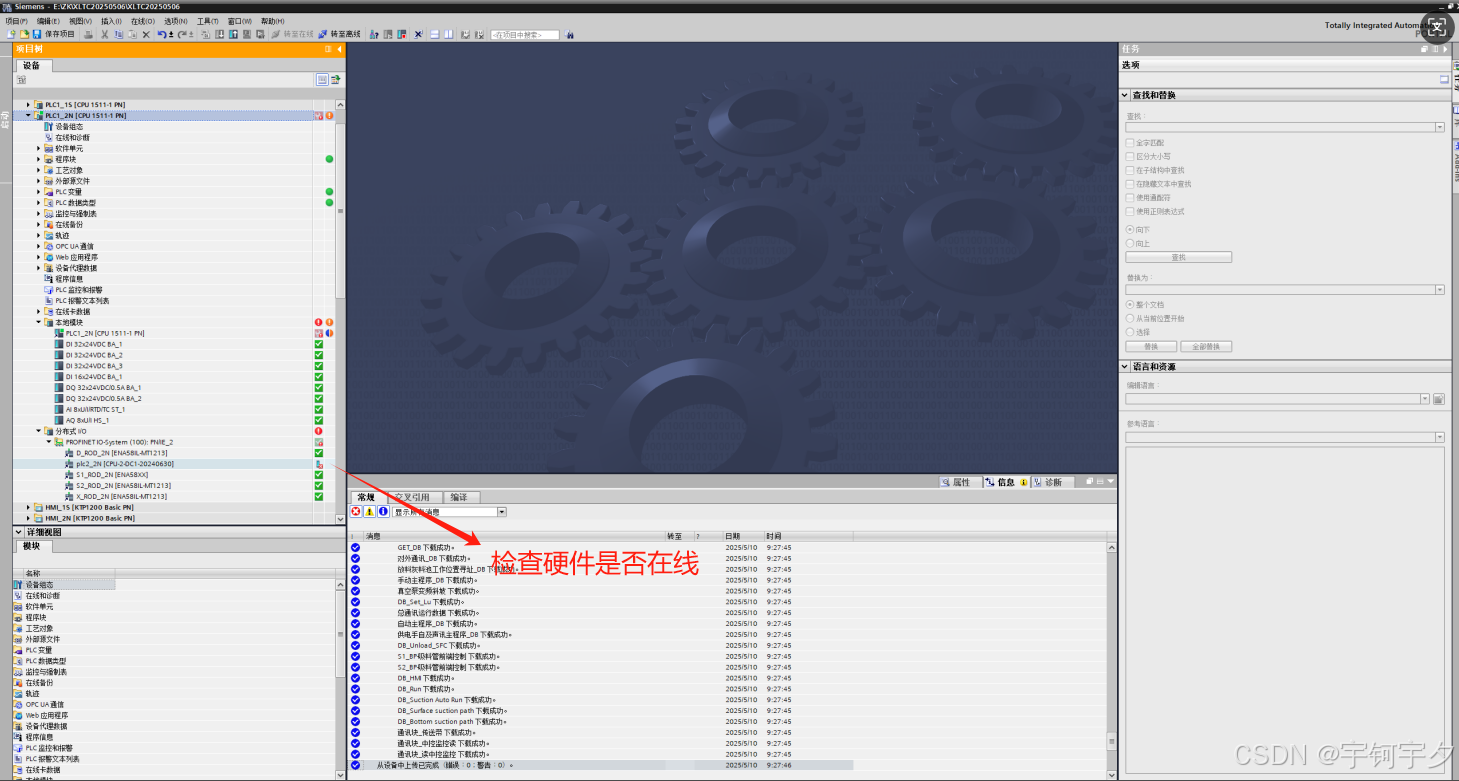Click the project tree overview icon with green arrow
1459x781 pixels.
point(336,80)
